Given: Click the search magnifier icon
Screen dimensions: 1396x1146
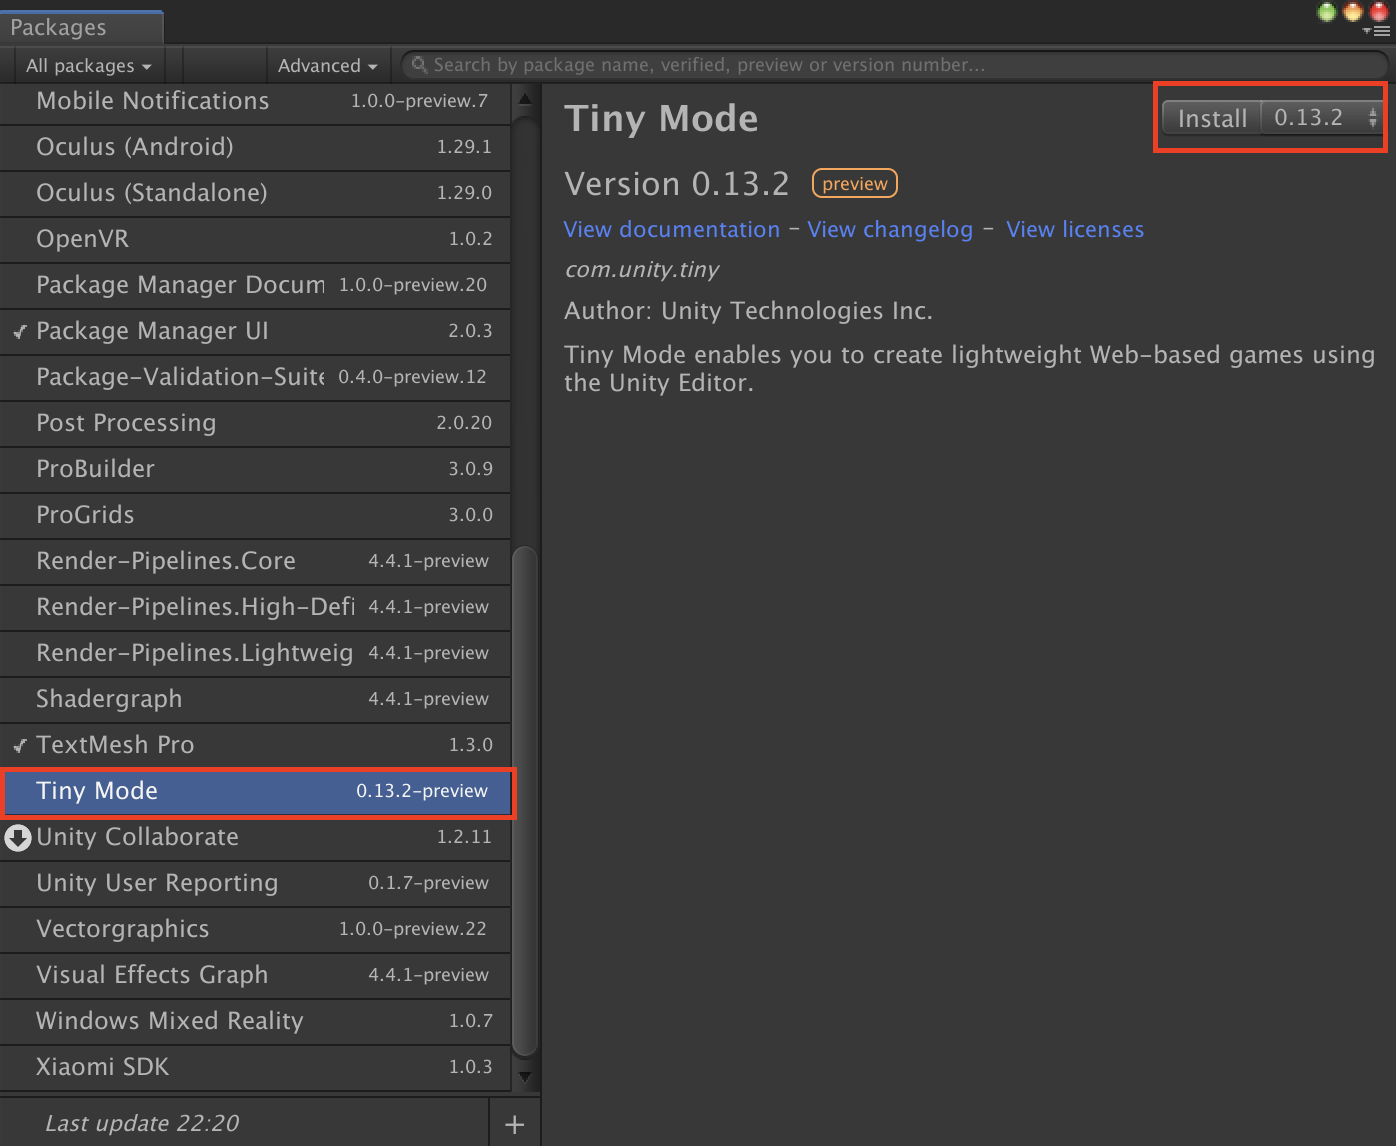Looking at the screenshot, I should point(420,65).
